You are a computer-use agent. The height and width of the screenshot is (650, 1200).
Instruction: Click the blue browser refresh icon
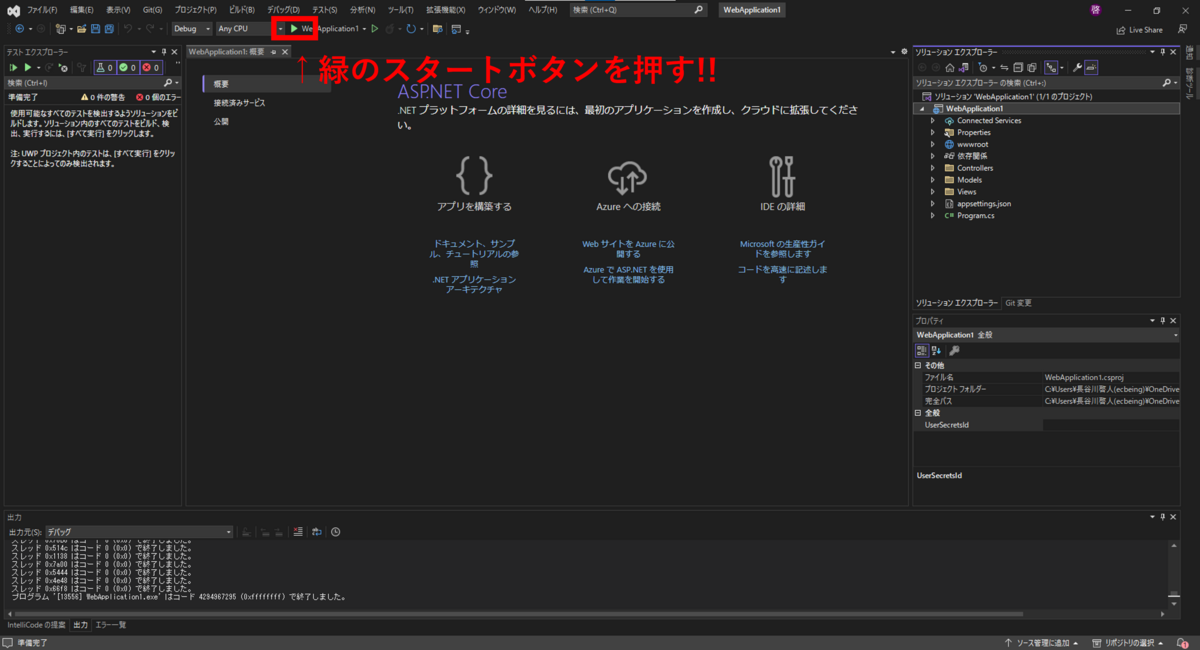(x=410, y=28)
